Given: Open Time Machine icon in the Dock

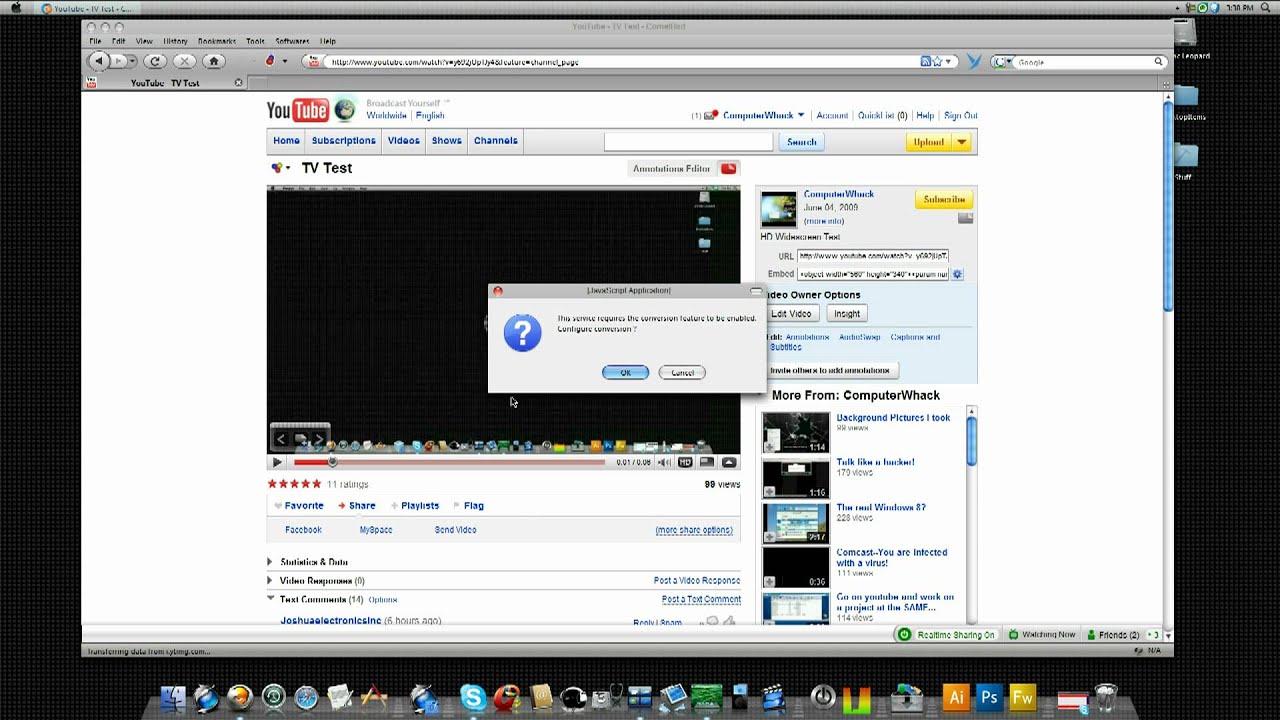Looking at the screenshot, I should tap(273, 697).
